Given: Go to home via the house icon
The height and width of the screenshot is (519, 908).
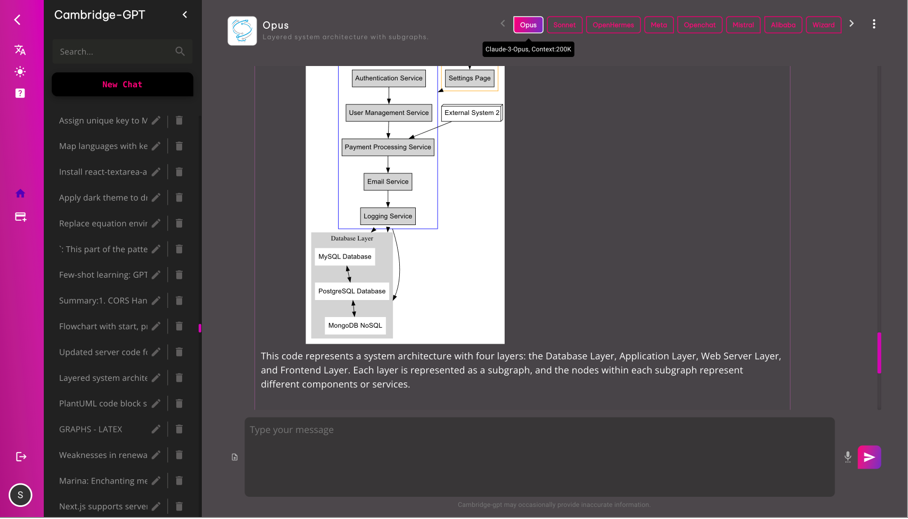Looking at the screenshot, I should pos(20,194).
